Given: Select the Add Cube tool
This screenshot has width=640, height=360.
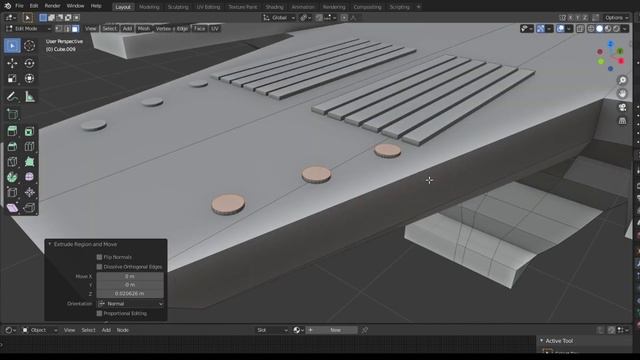Looking at the screenshot, I should (x=12, y=115).
